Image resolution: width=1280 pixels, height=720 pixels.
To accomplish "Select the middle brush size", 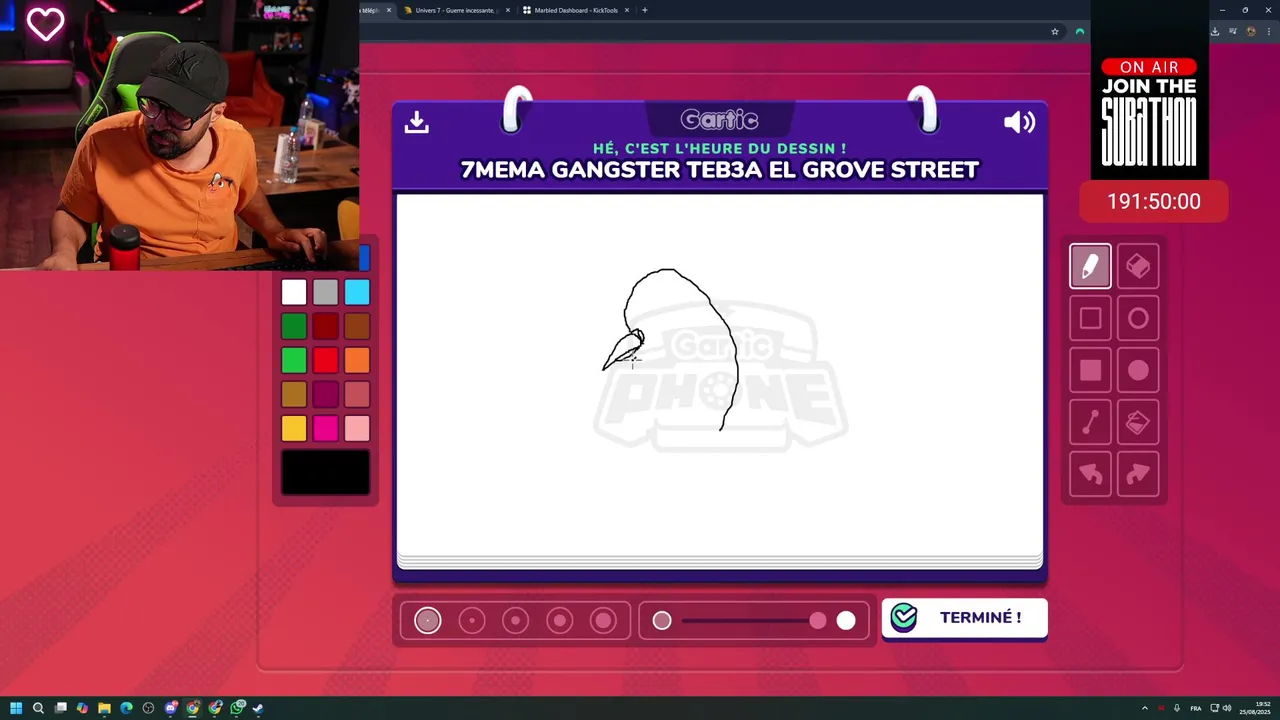I will (515, 621).
